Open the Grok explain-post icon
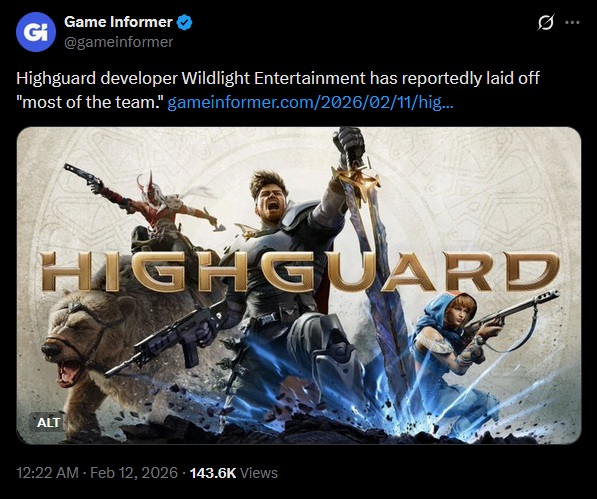The height and width of the screenshot is (499, 597). pos(545,22)
